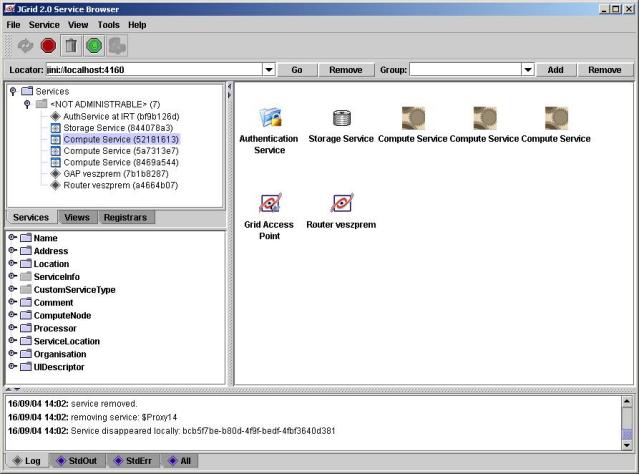
Task: Select the first Compute Service icon
Action: coord(413,118)
